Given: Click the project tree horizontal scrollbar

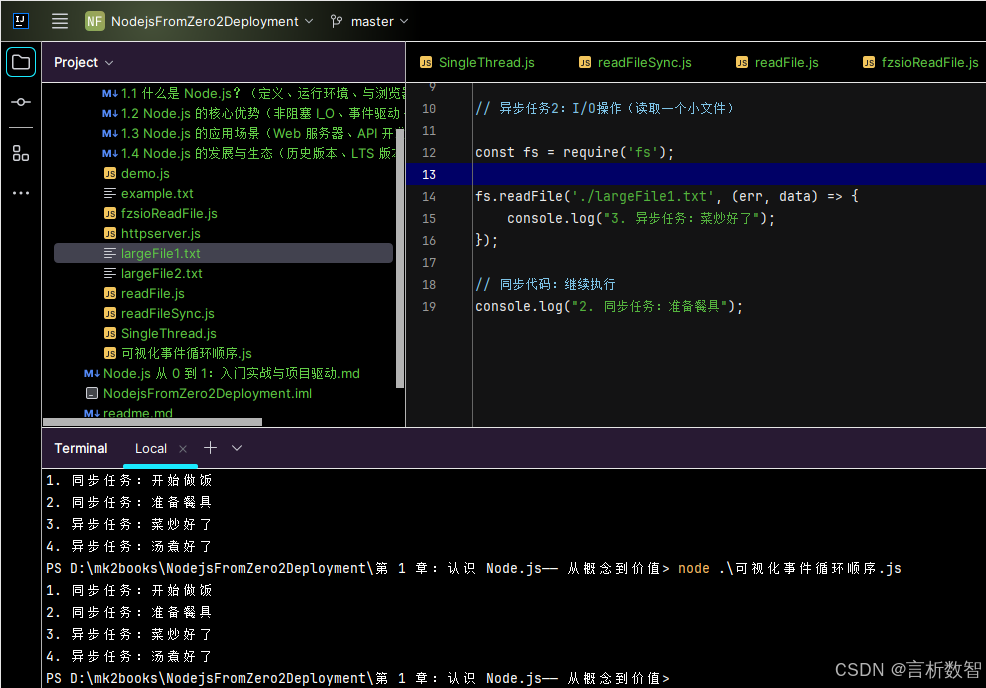Looking at the screenshot, I should (152, 422).
